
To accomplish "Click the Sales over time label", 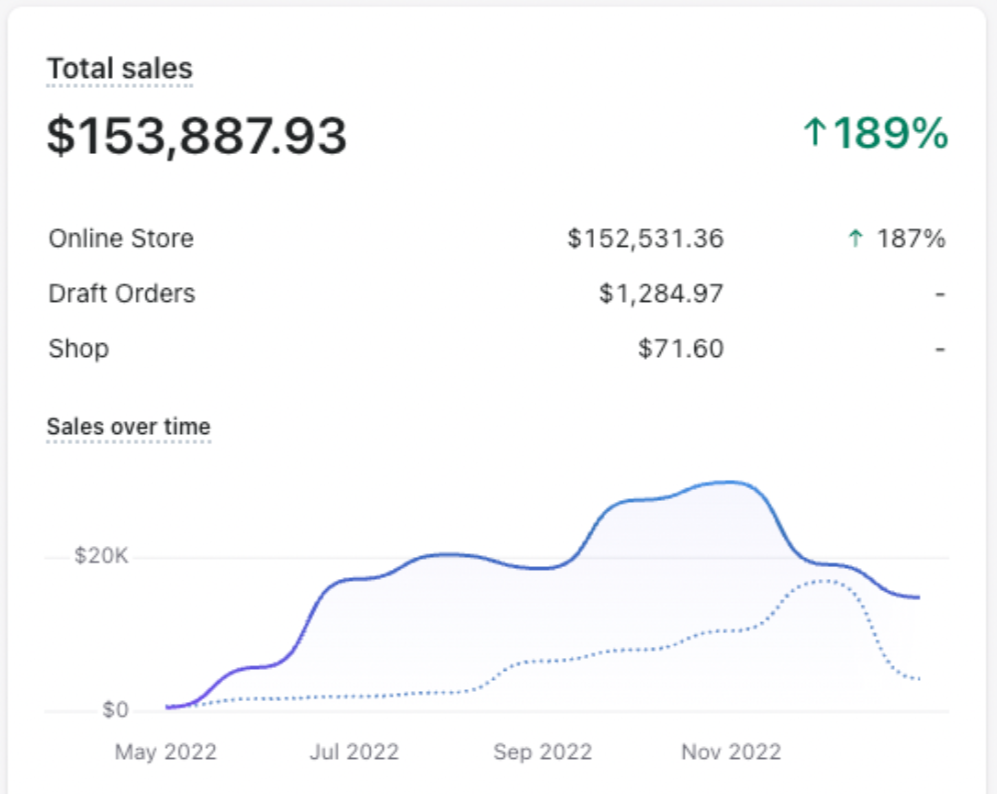I will tap(128, 427).
